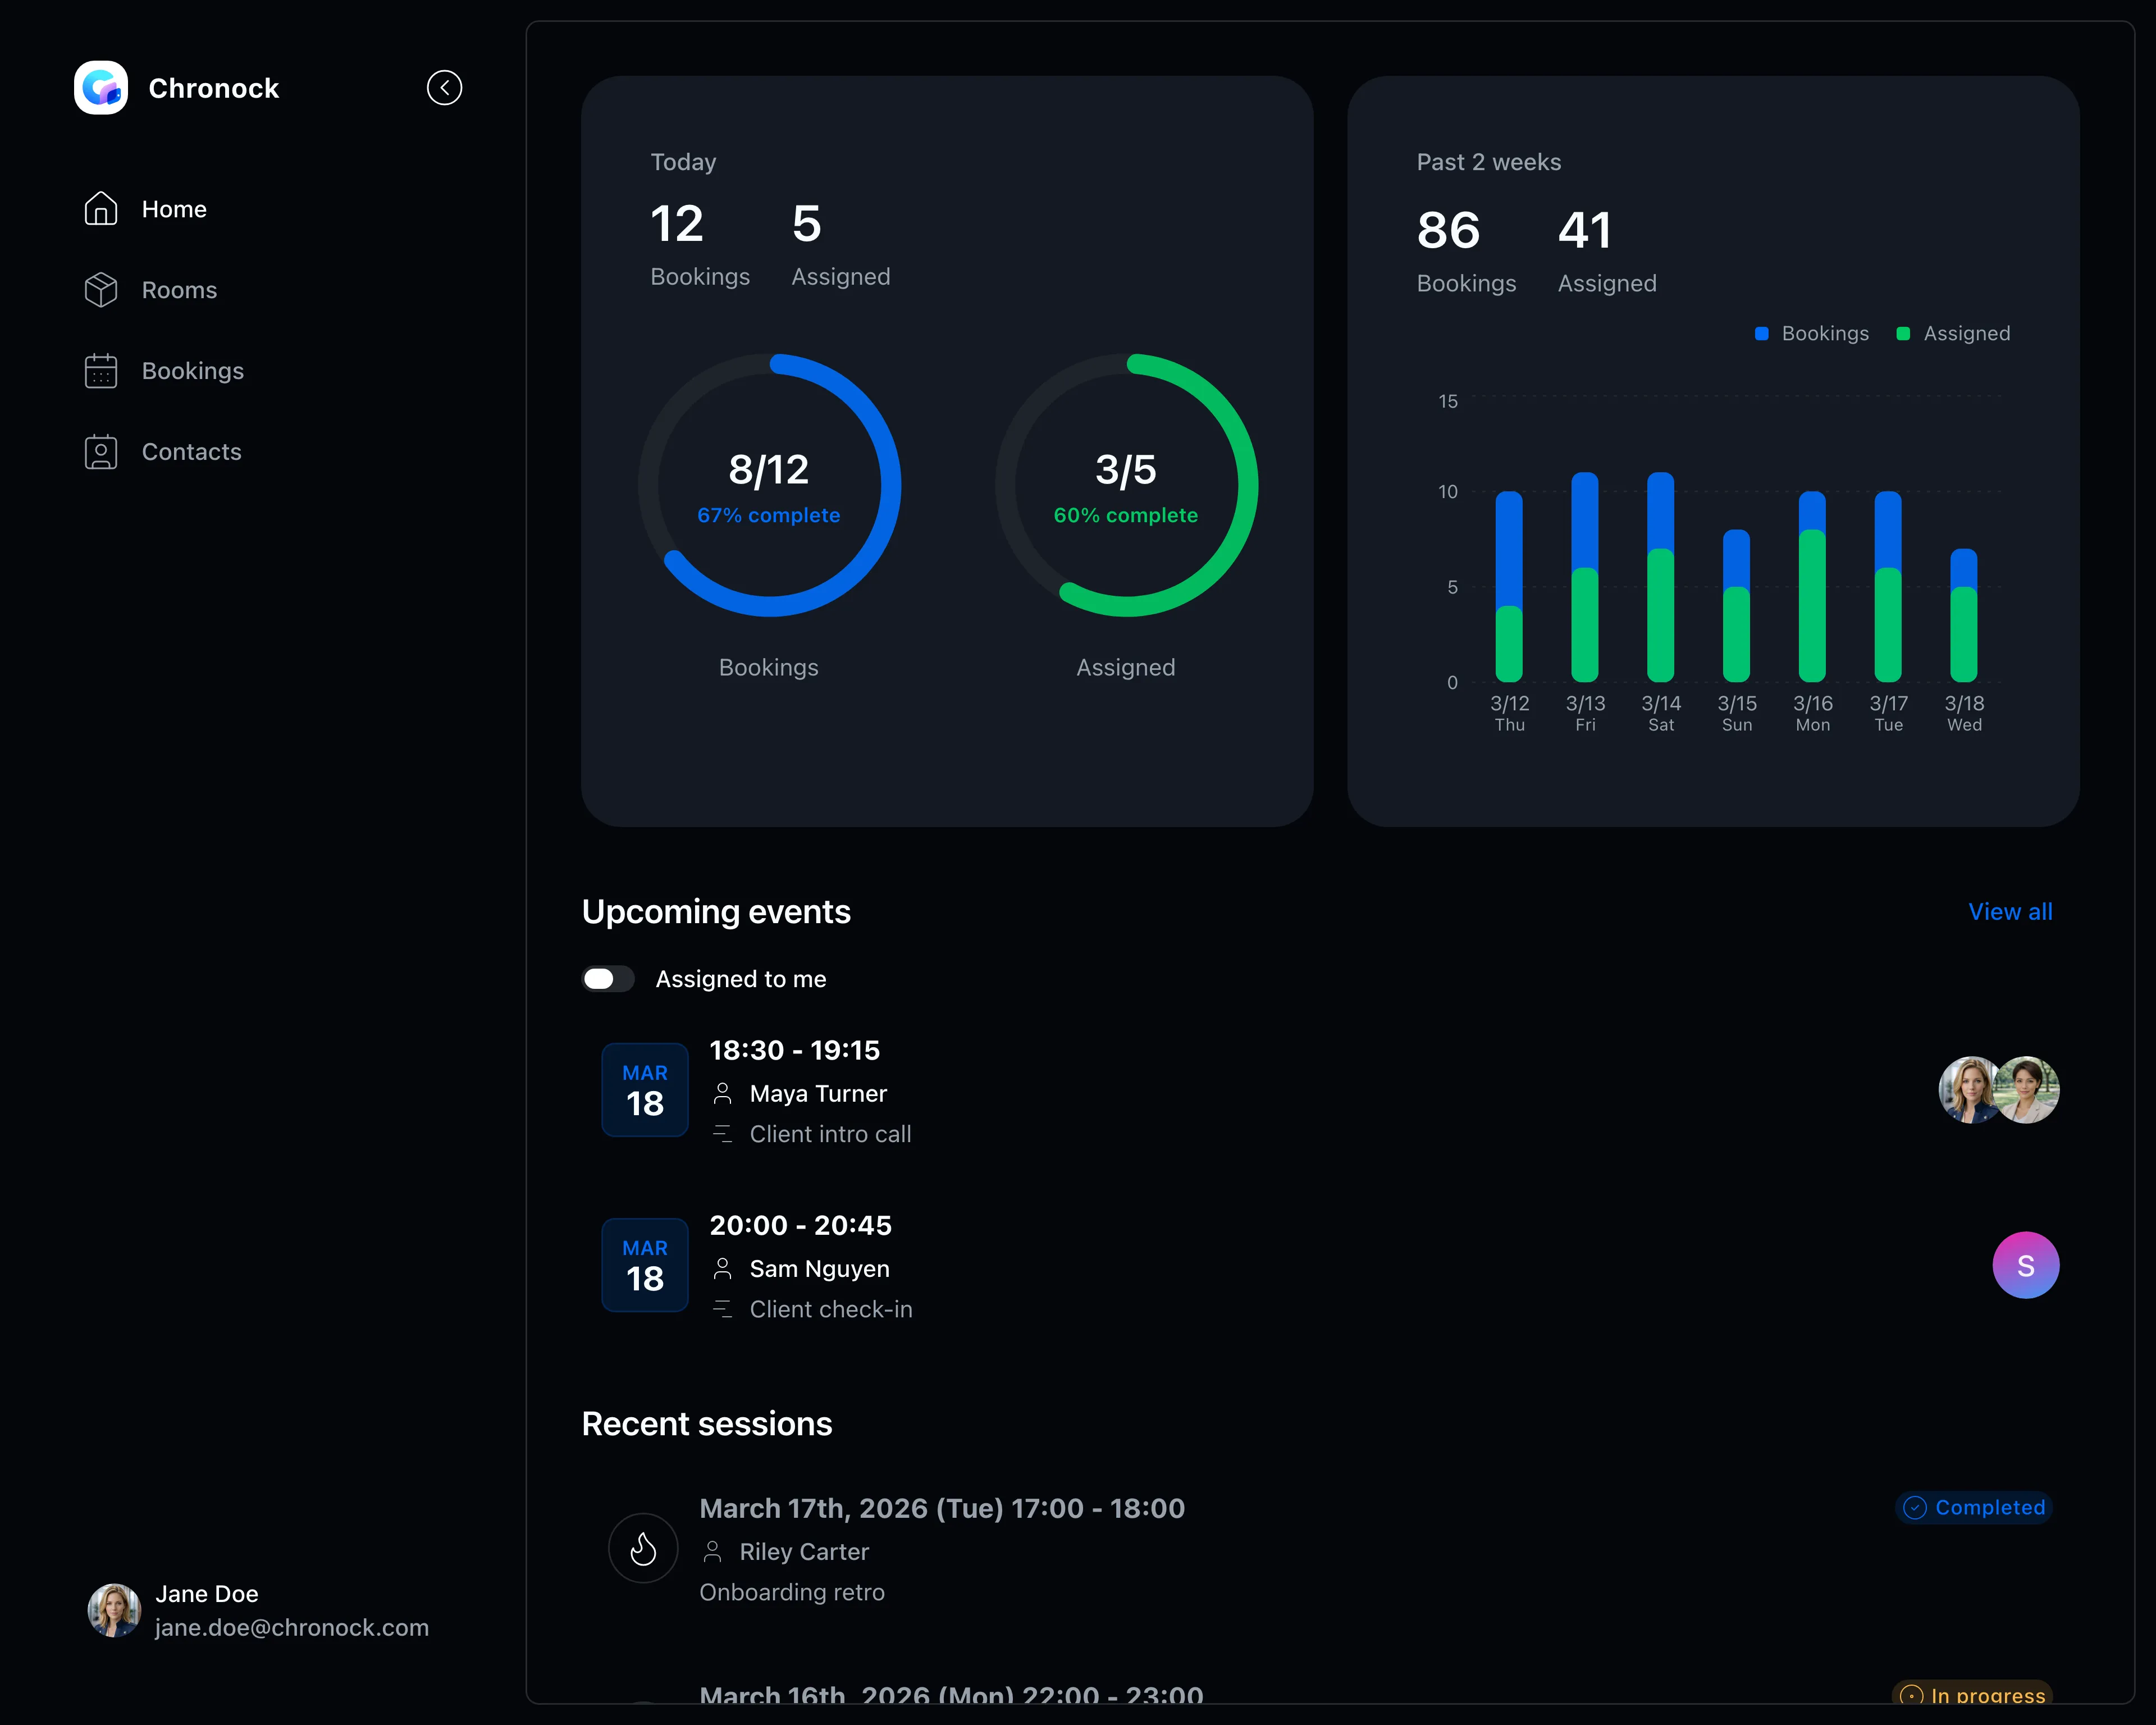Toggle the Bookings legend swatch
Screen dimensions: 2156x1725
[1762, 334]
